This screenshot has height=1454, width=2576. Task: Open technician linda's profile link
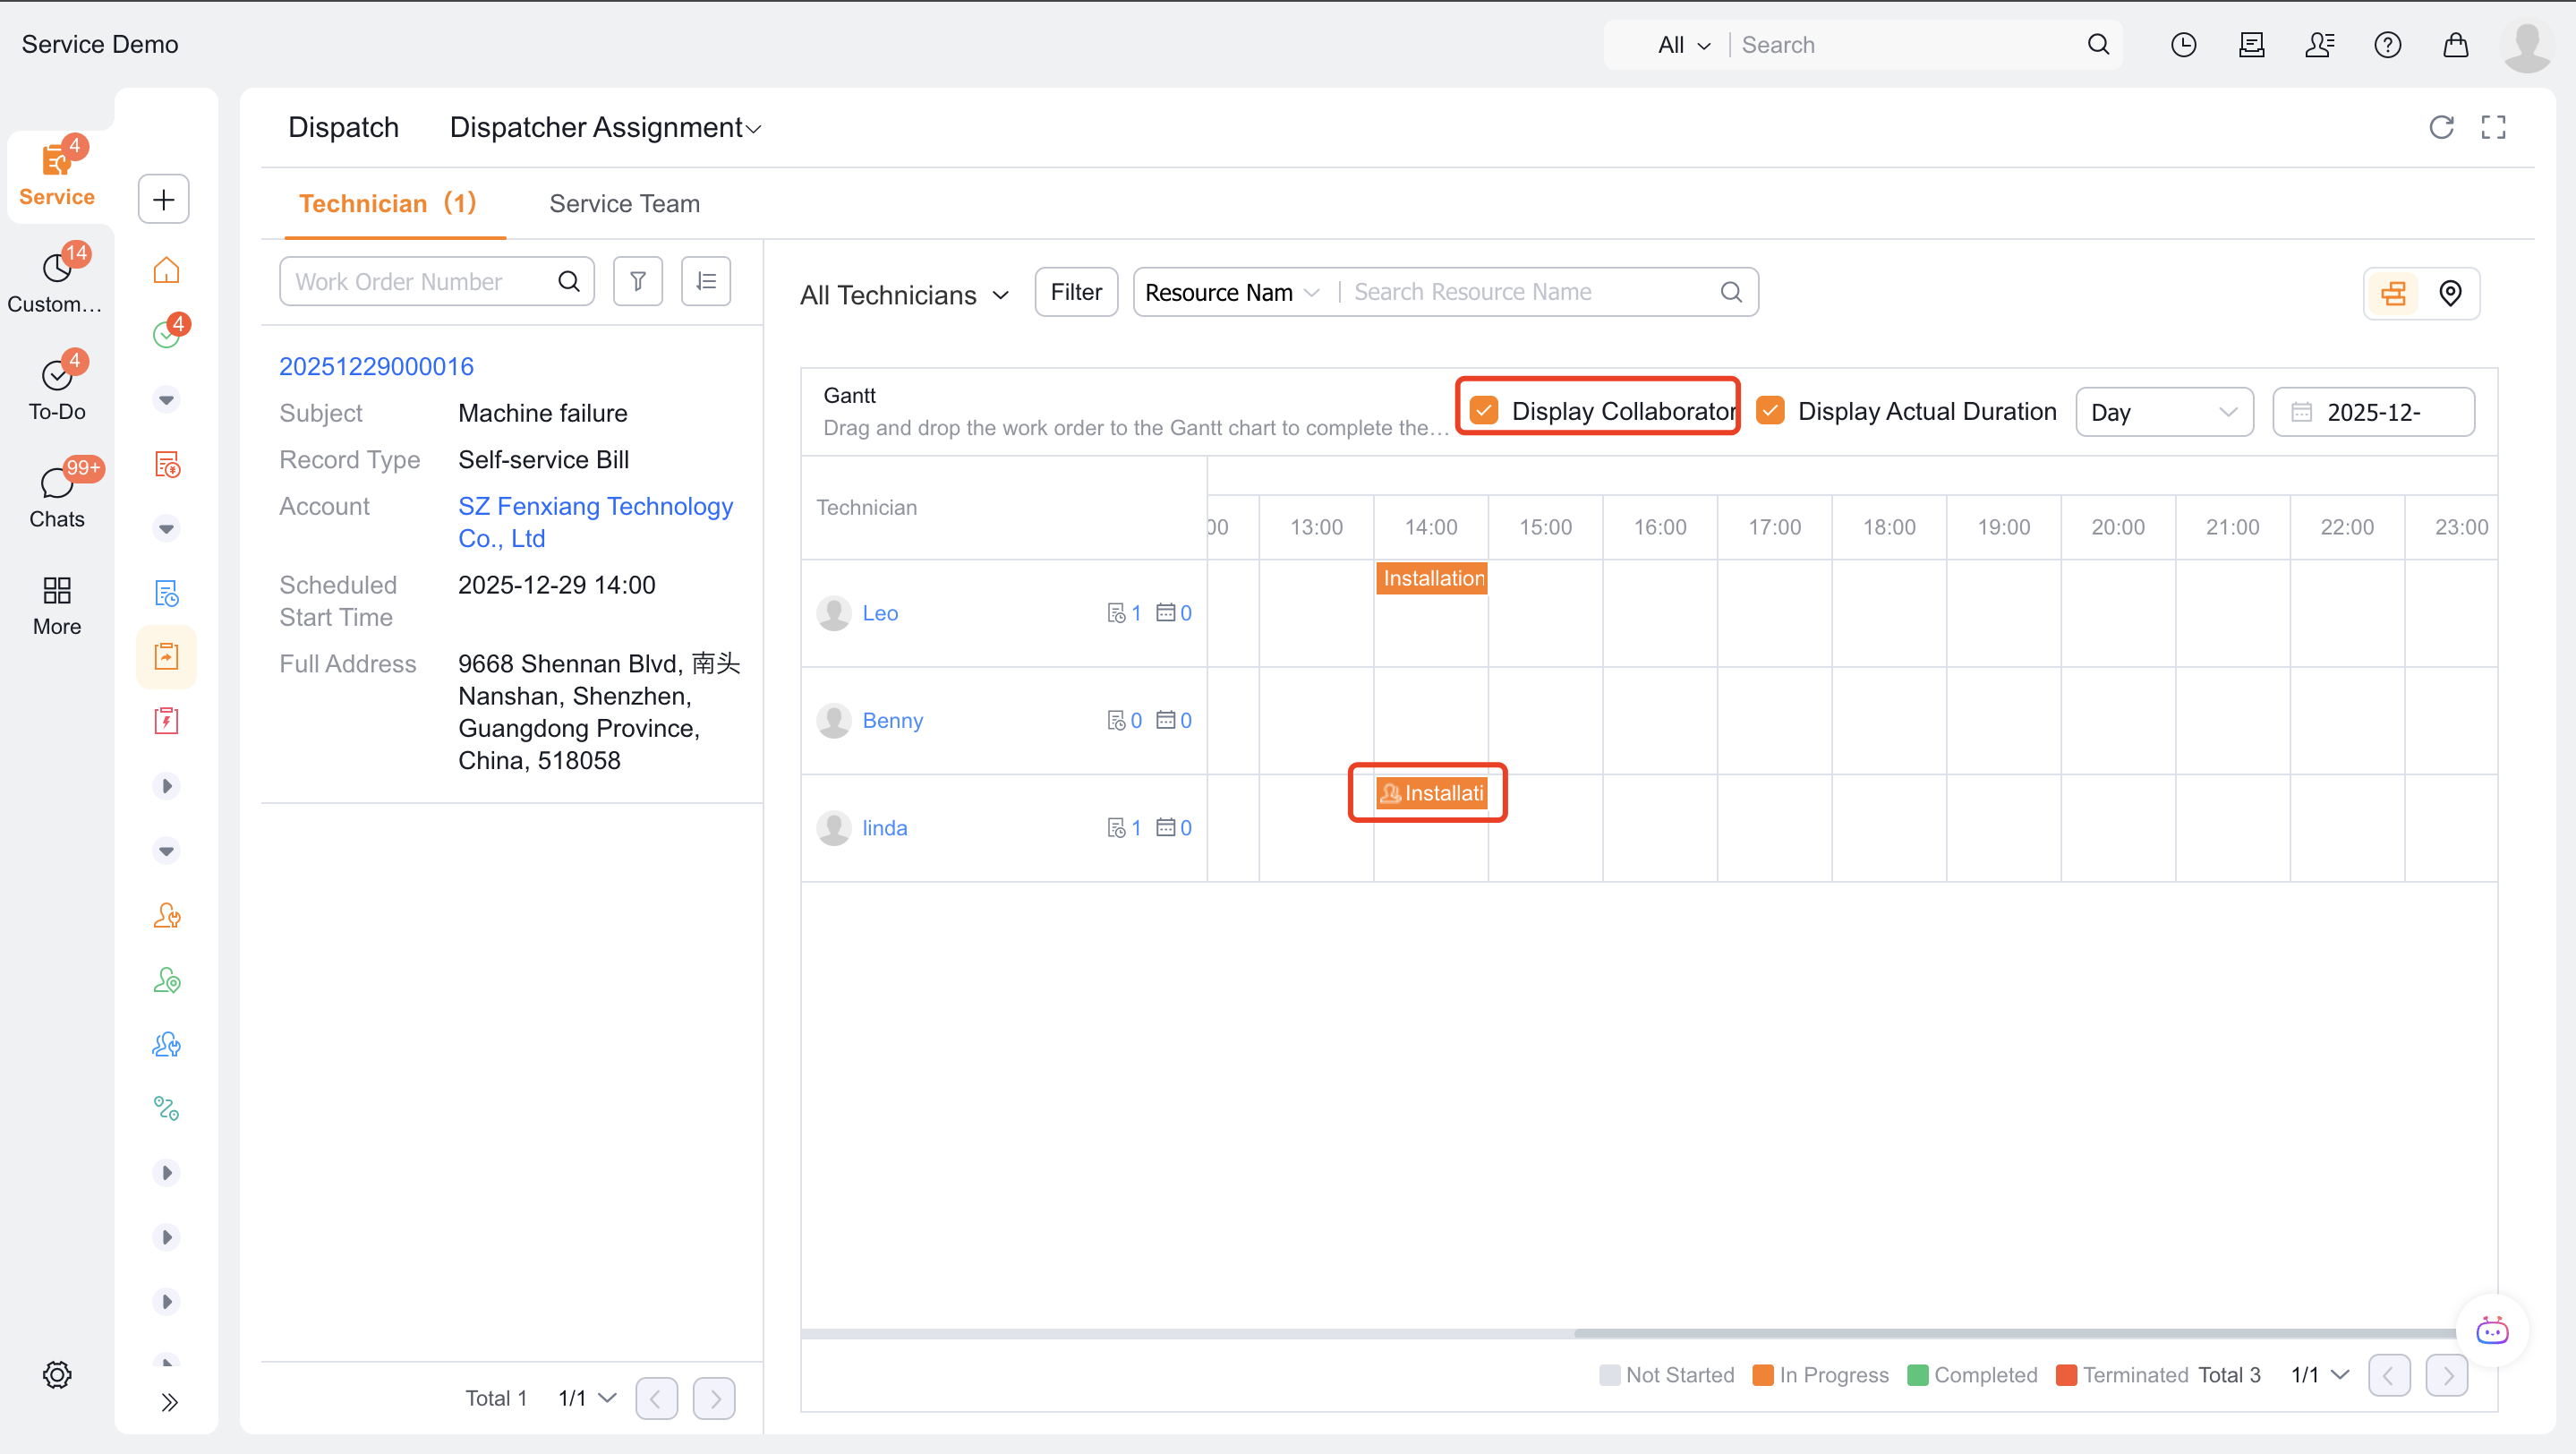(x=884, y=828)
